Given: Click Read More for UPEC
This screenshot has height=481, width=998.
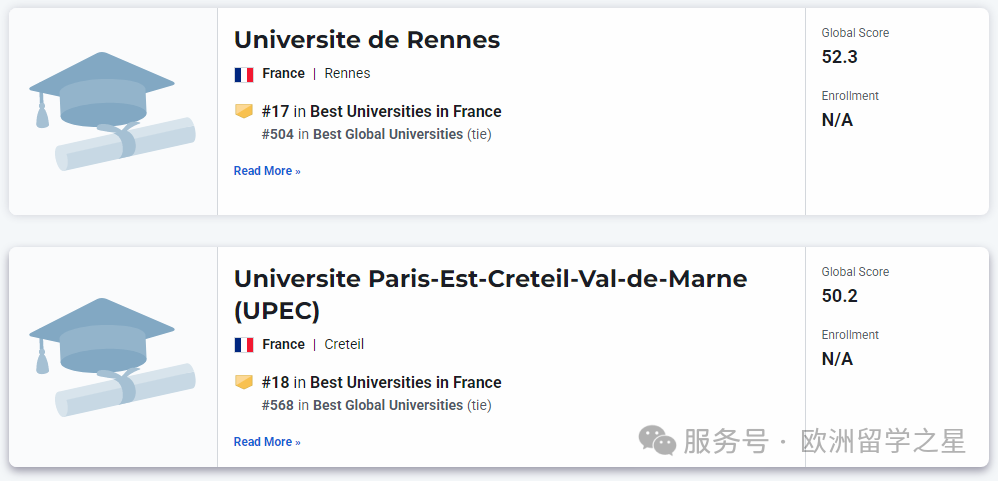Looking at the screenshot, I should 267,442.
